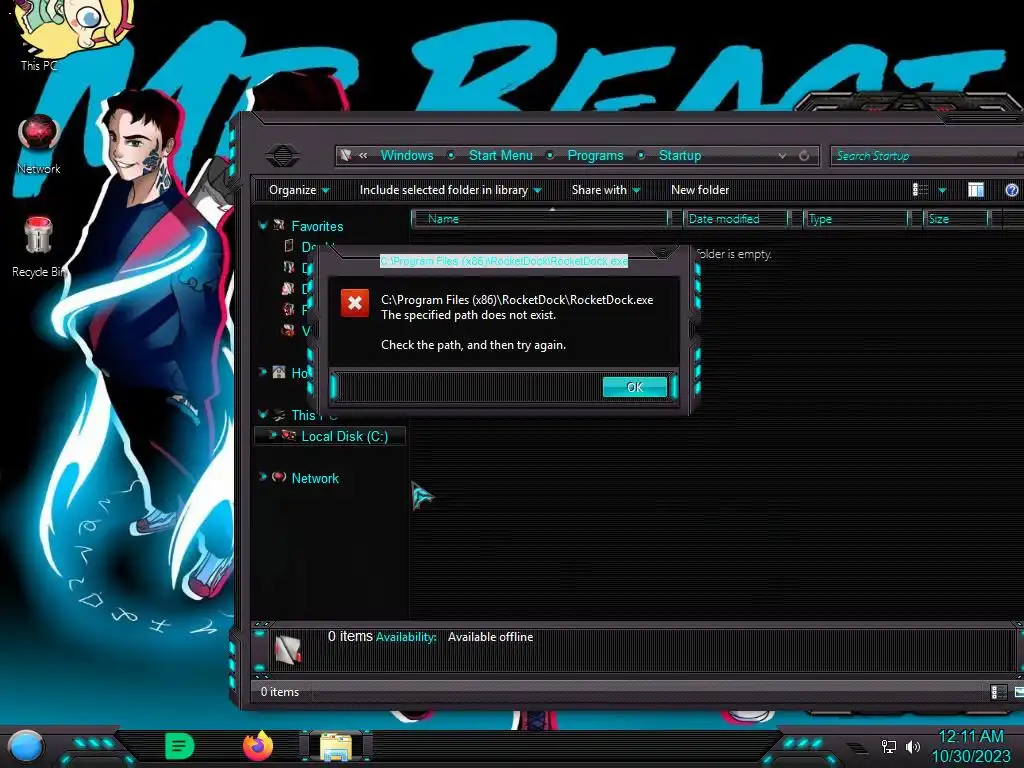This screenshot has width=1024, height=768.
Task: Open network status tray icon
Action: click(x=889, y=746)
